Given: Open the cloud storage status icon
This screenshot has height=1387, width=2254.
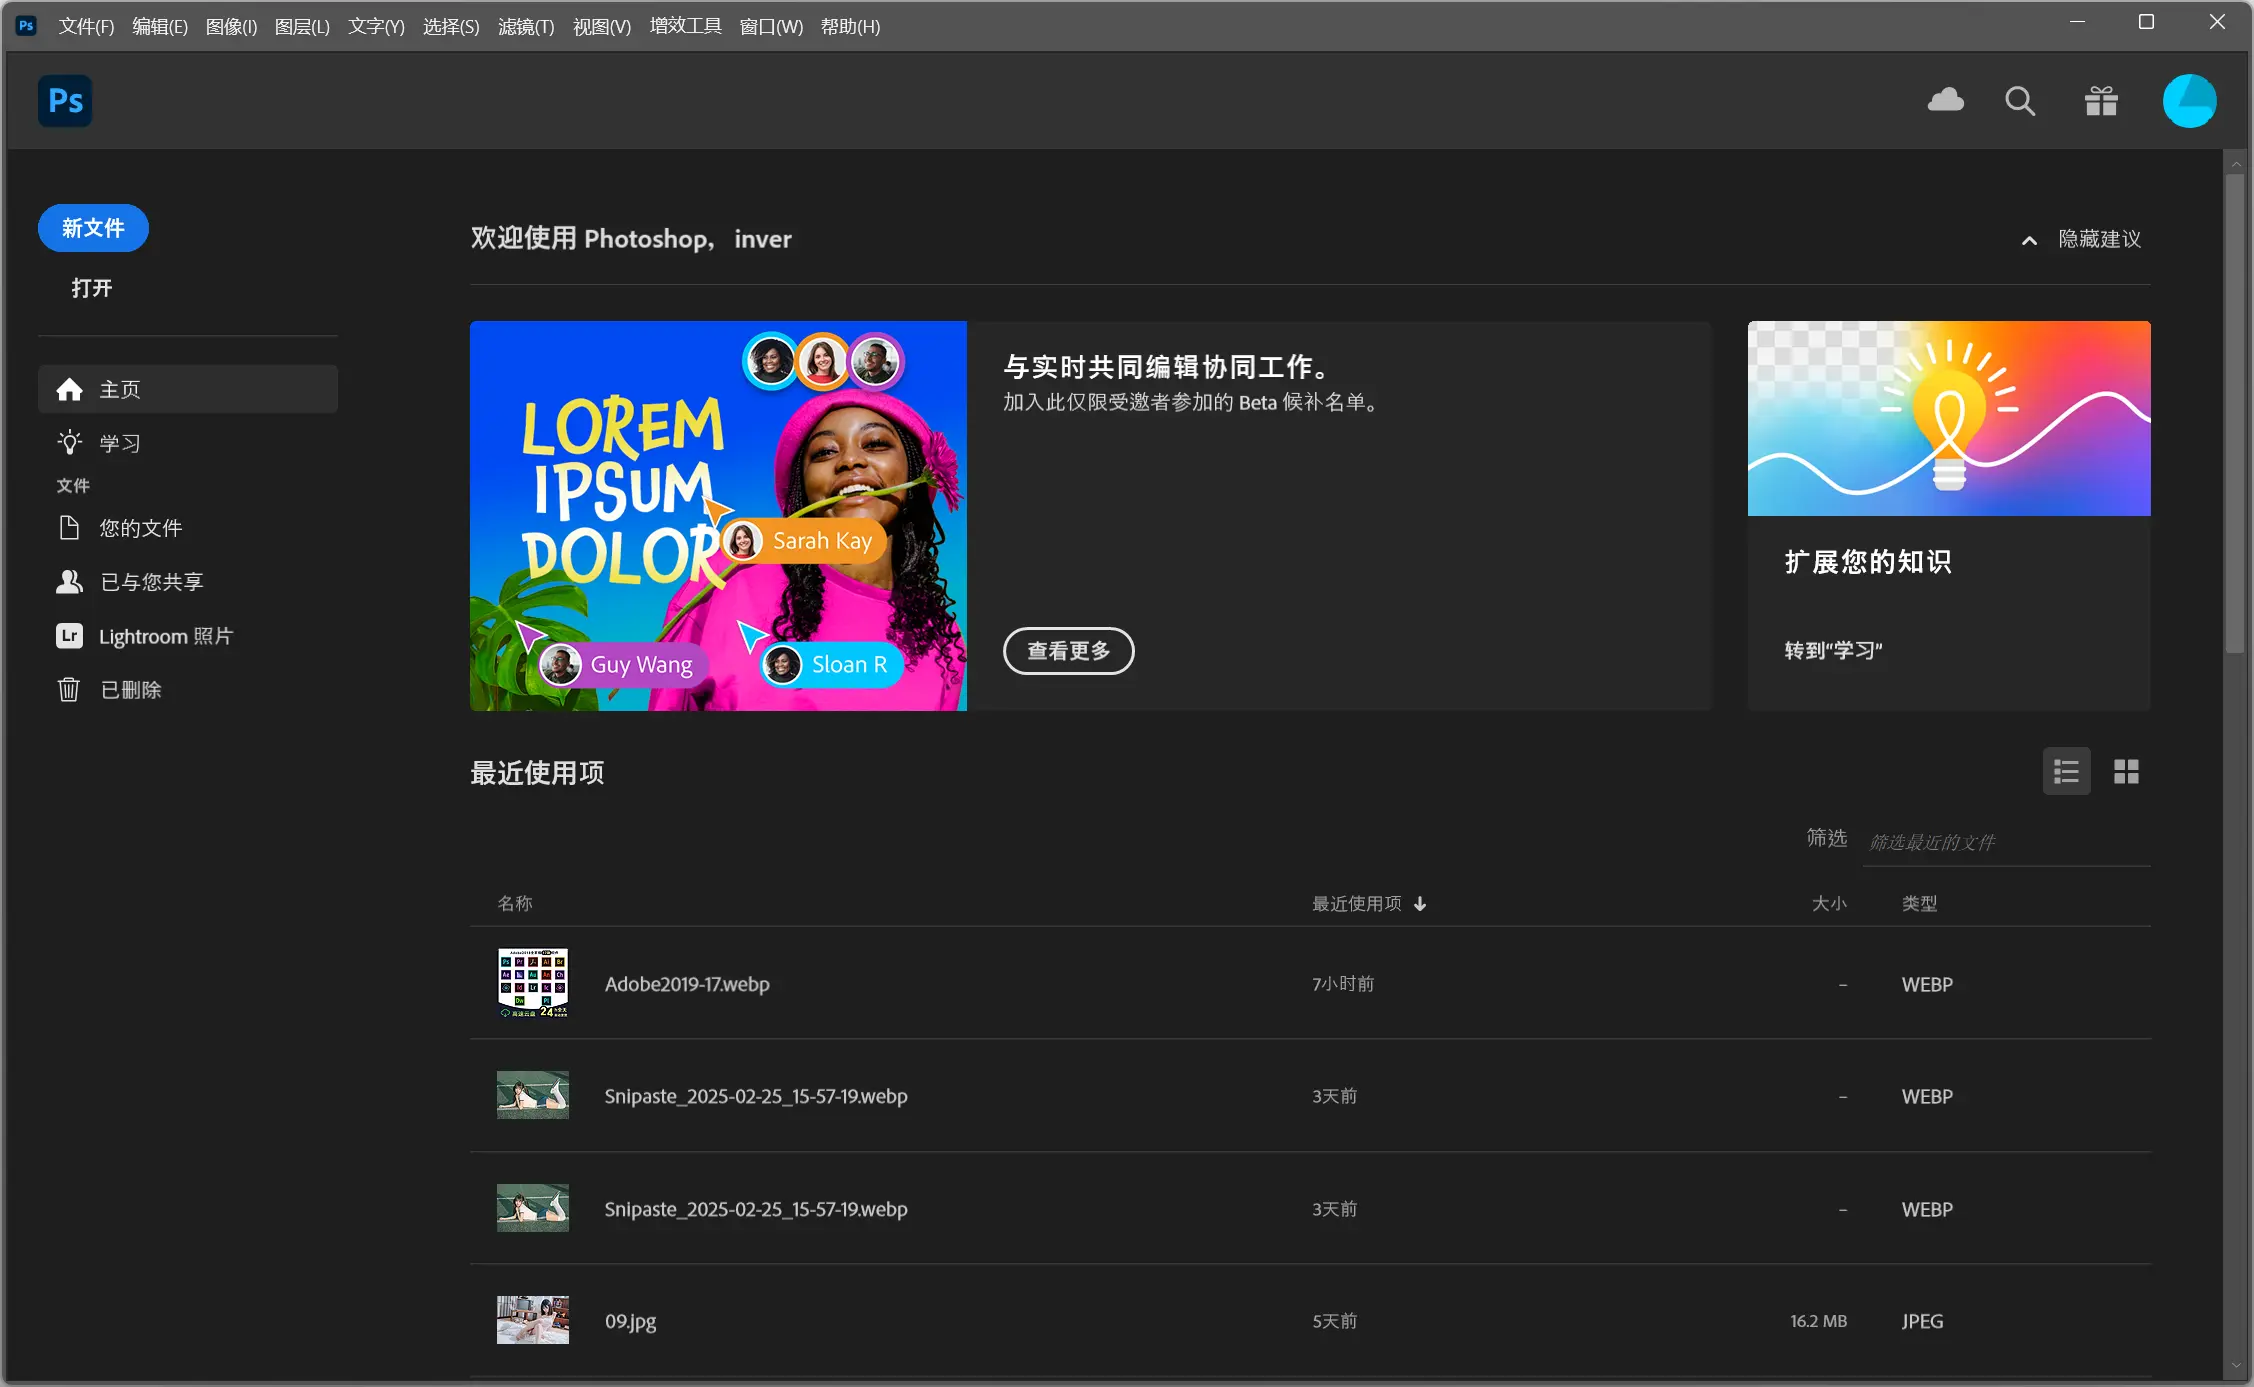Looking at the screenshot, I should tap(1945, 100).
